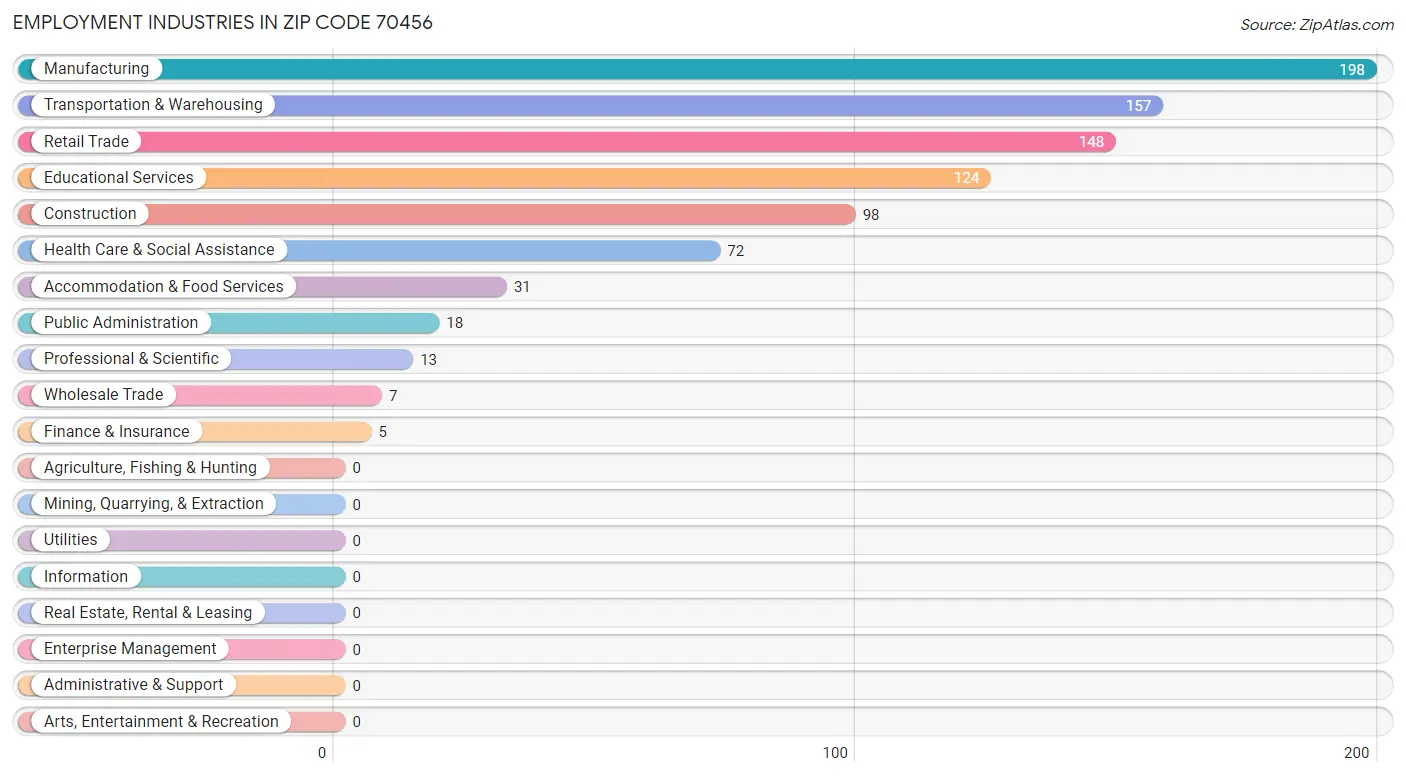Viewport: 1406px width, 776px height.
Task: Click the axis tick label 0 at bottom
Action: coord(322,753)
